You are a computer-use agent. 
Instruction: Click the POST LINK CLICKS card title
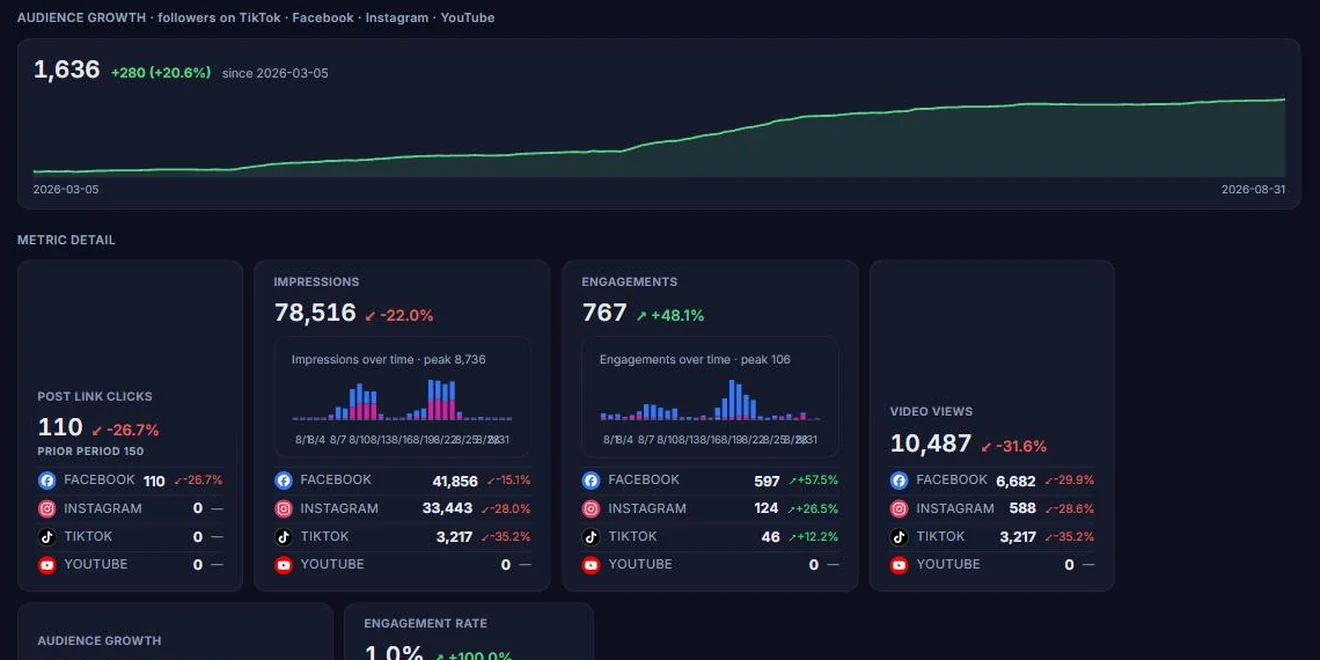click(95, 396)
